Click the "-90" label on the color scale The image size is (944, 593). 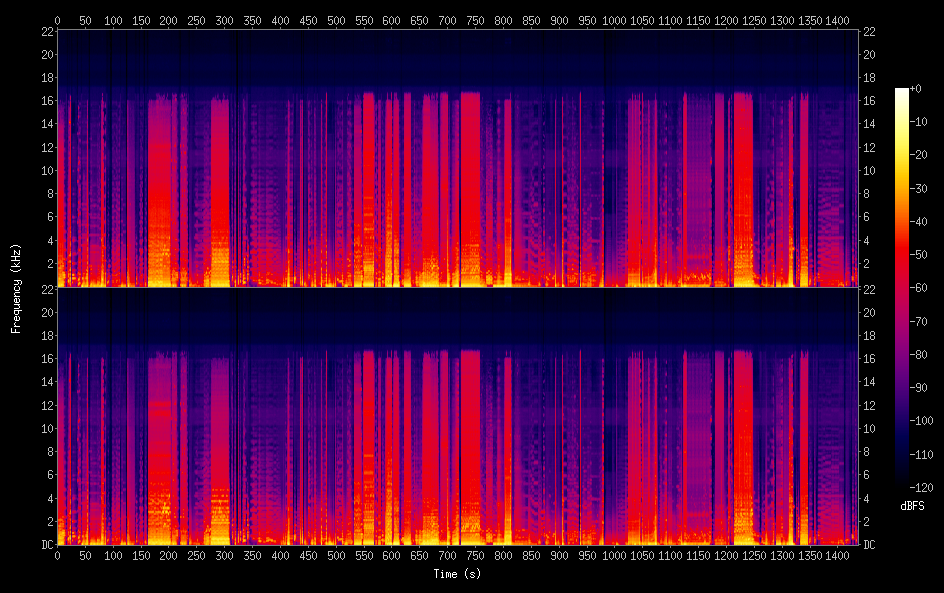923,388
